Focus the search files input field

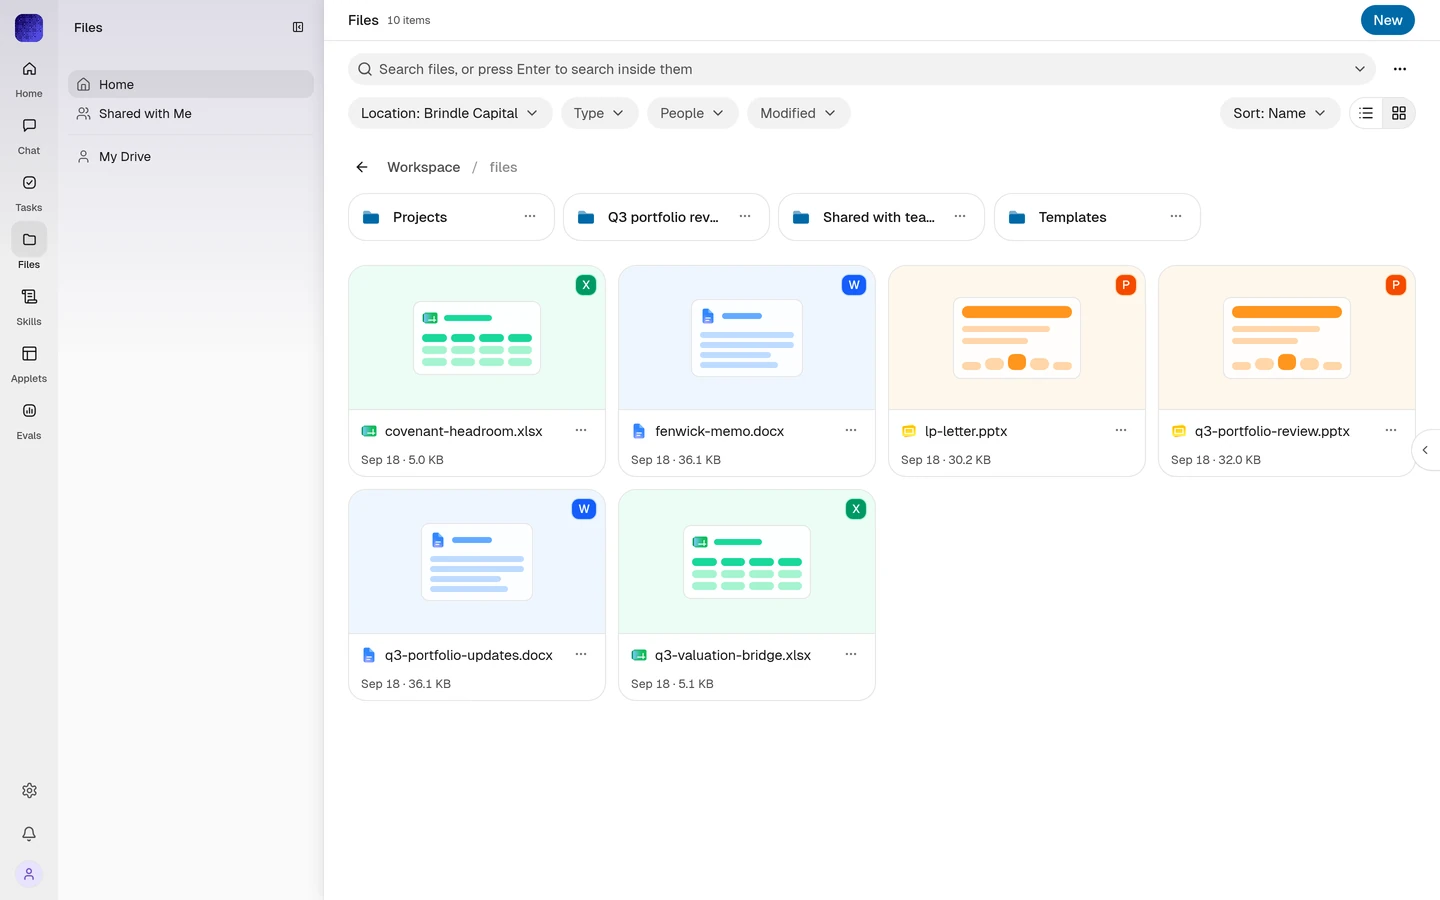(x=860, y=69)
